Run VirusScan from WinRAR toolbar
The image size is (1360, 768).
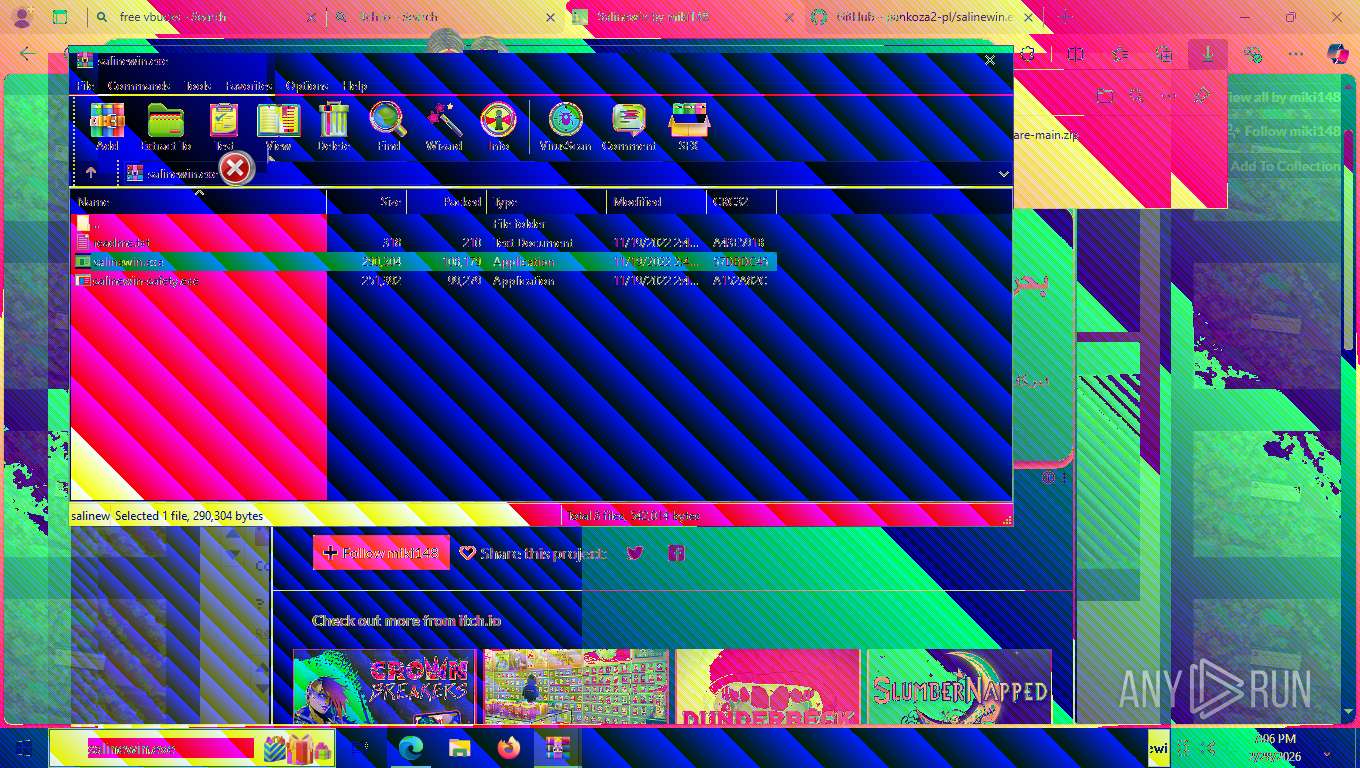[566, 127]
